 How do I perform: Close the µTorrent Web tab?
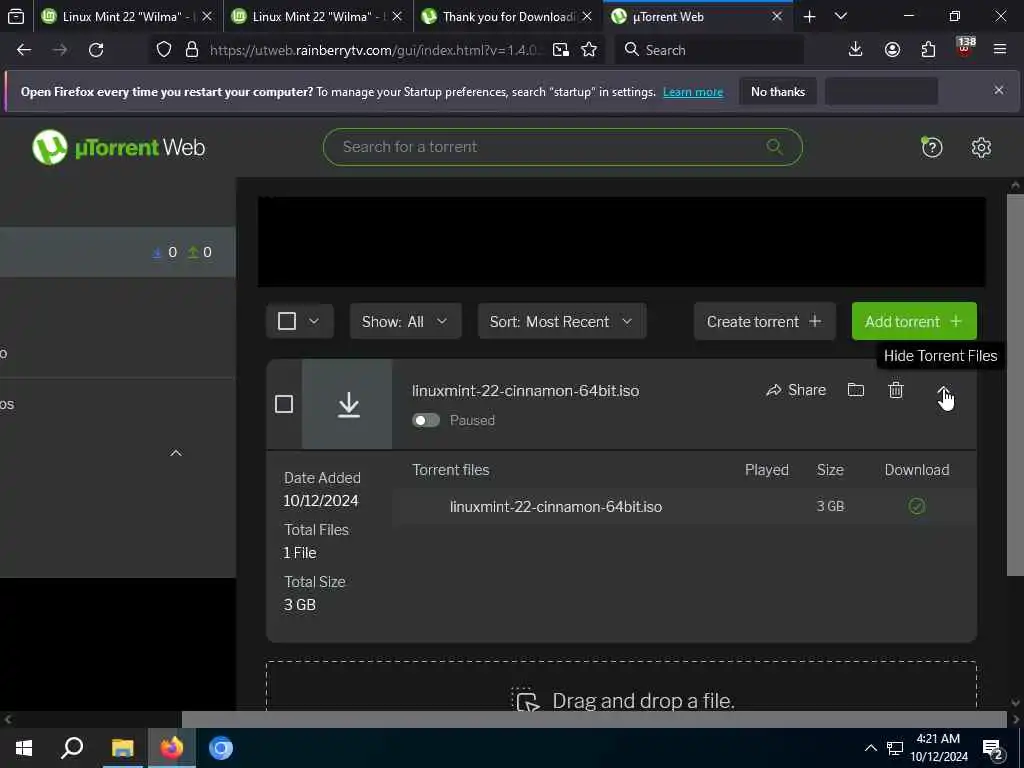pyautogui.click(x=777, y=16)
